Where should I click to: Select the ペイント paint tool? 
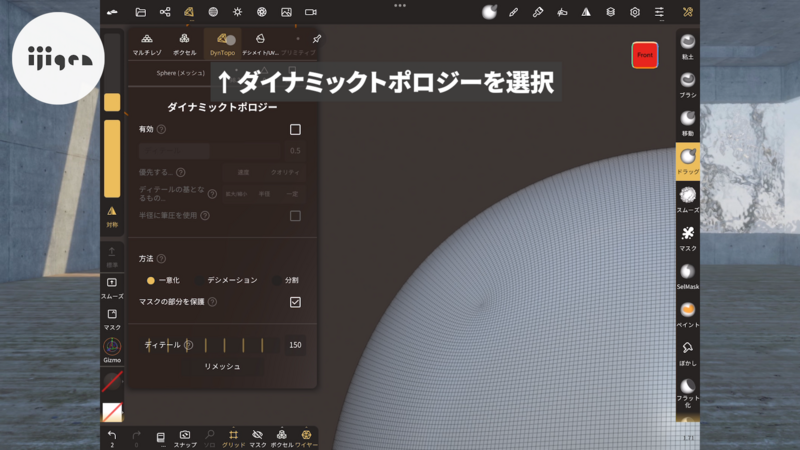[x=688, y=315]
